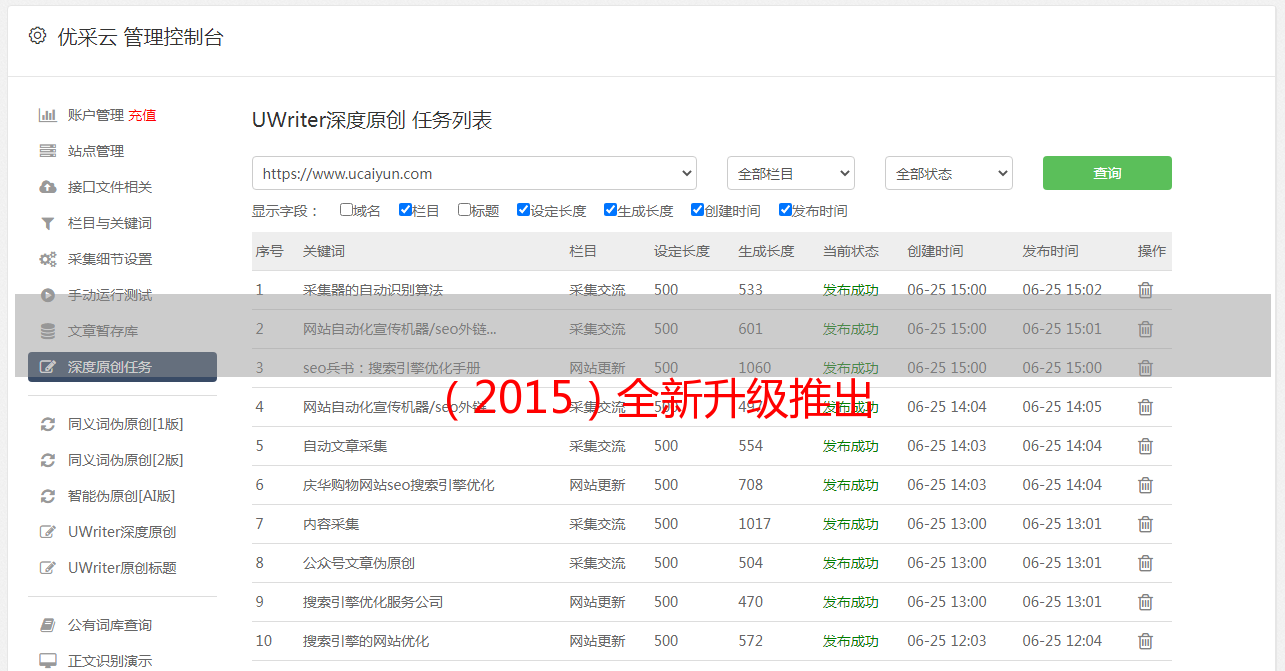Click the red 充值 recharge link
This screenshot has height=671, width=1285.
(x=142, y=115)
